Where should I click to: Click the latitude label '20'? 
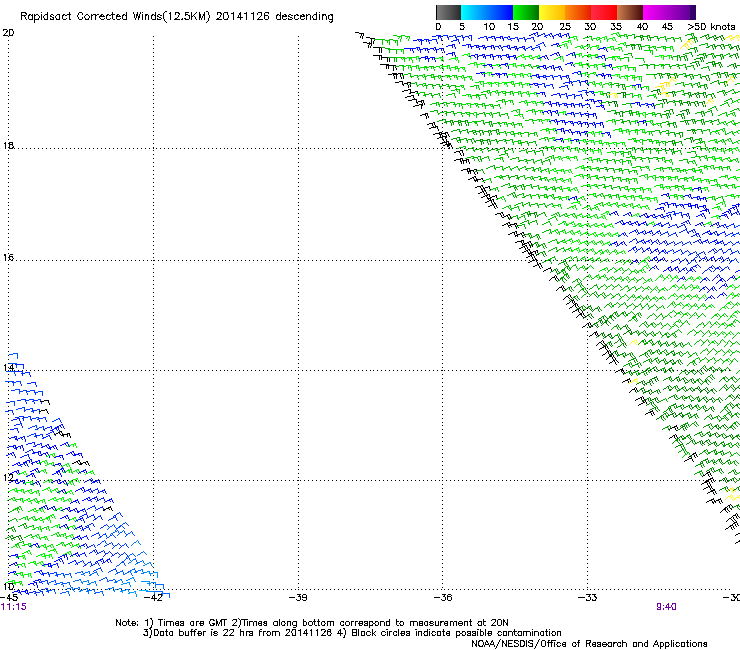click(x=8, y=33)
